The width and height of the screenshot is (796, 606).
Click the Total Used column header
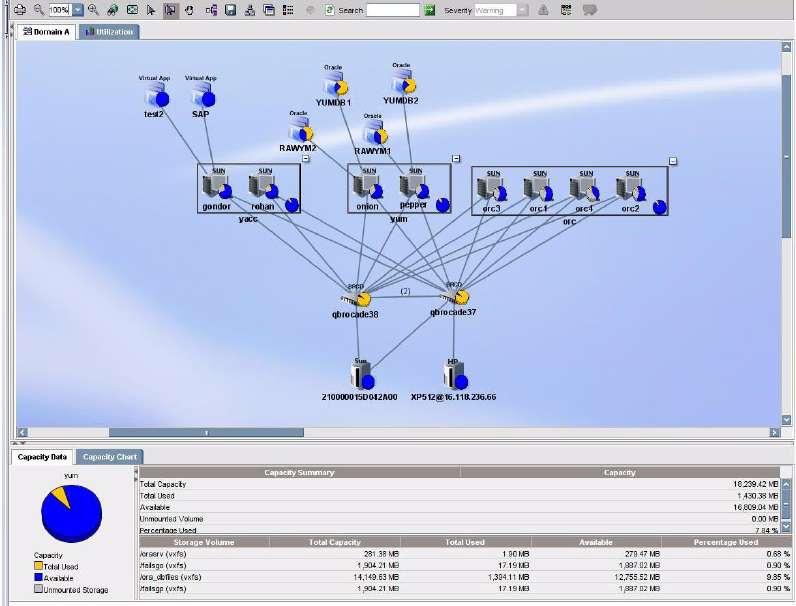coord(466,542)
